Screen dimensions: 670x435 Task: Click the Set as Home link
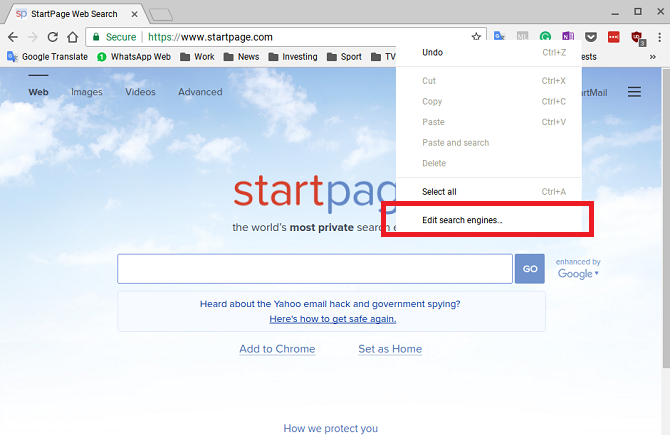point(390,349)
